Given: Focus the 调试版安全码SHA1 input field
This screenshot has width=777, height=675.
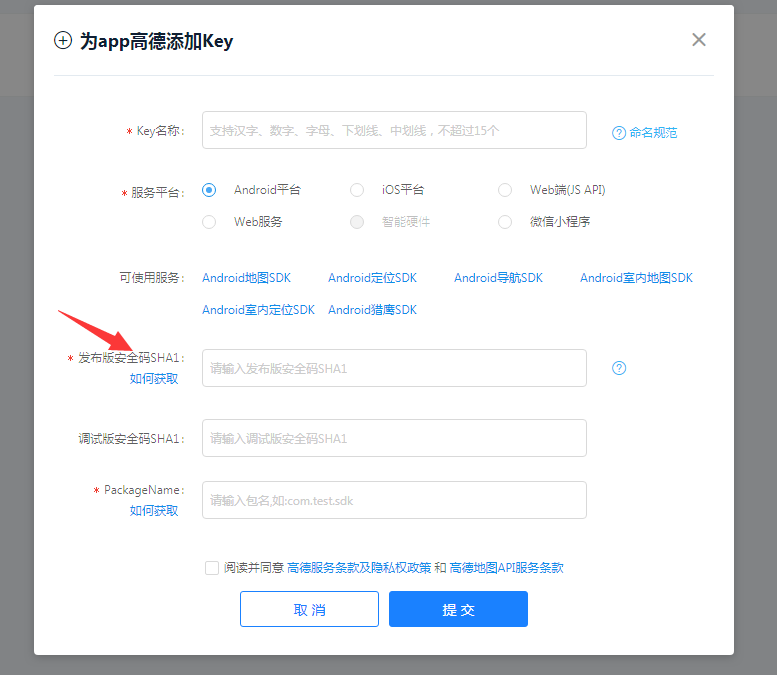Looking at the screenshot, I should click(x=394, y=438).
